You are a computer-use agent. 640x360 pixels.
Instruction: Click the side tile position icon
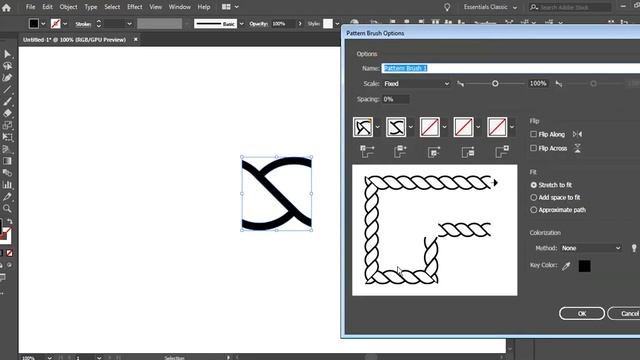tap(400, 151)
